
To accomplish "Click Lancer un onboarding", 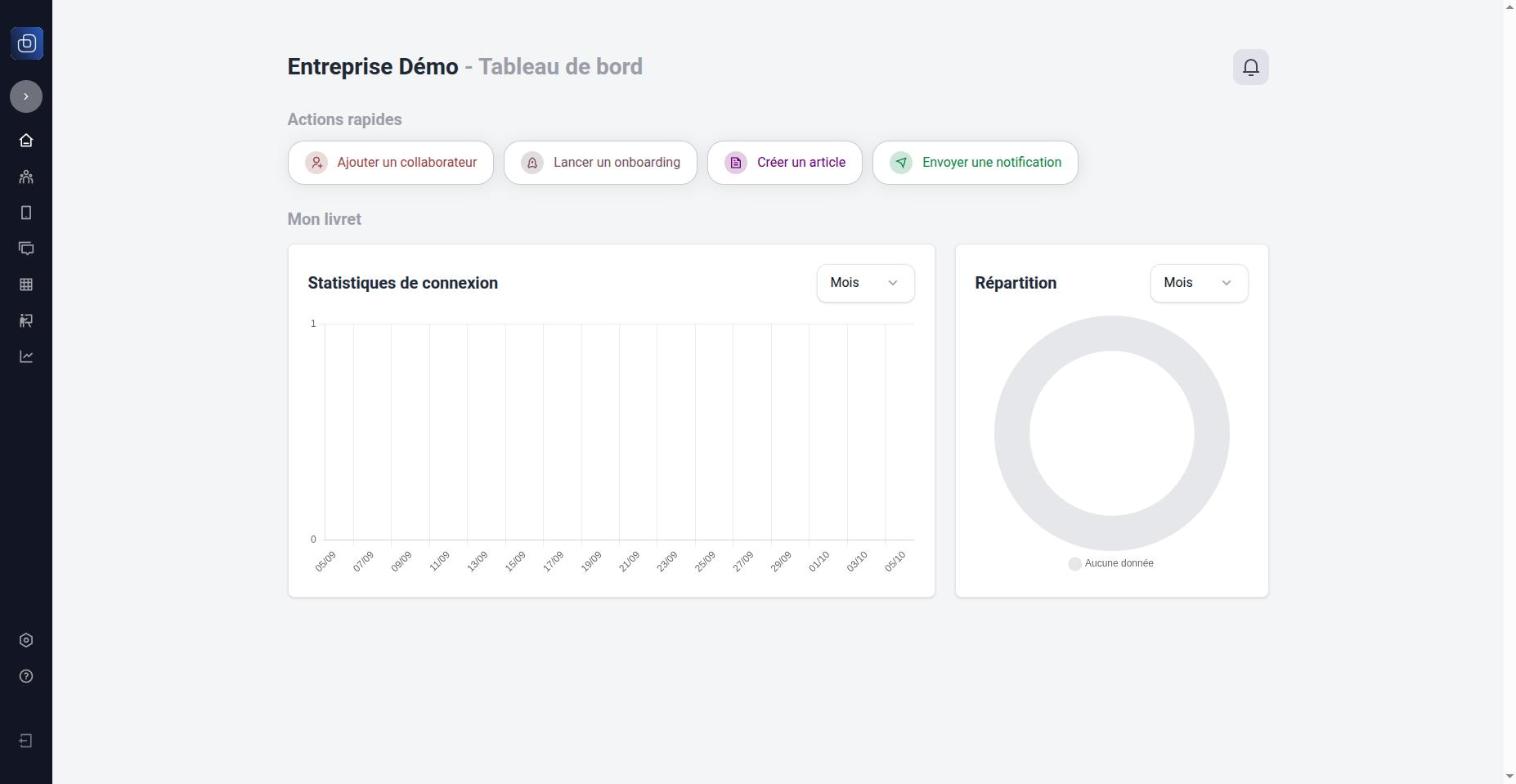I will 600,163.
